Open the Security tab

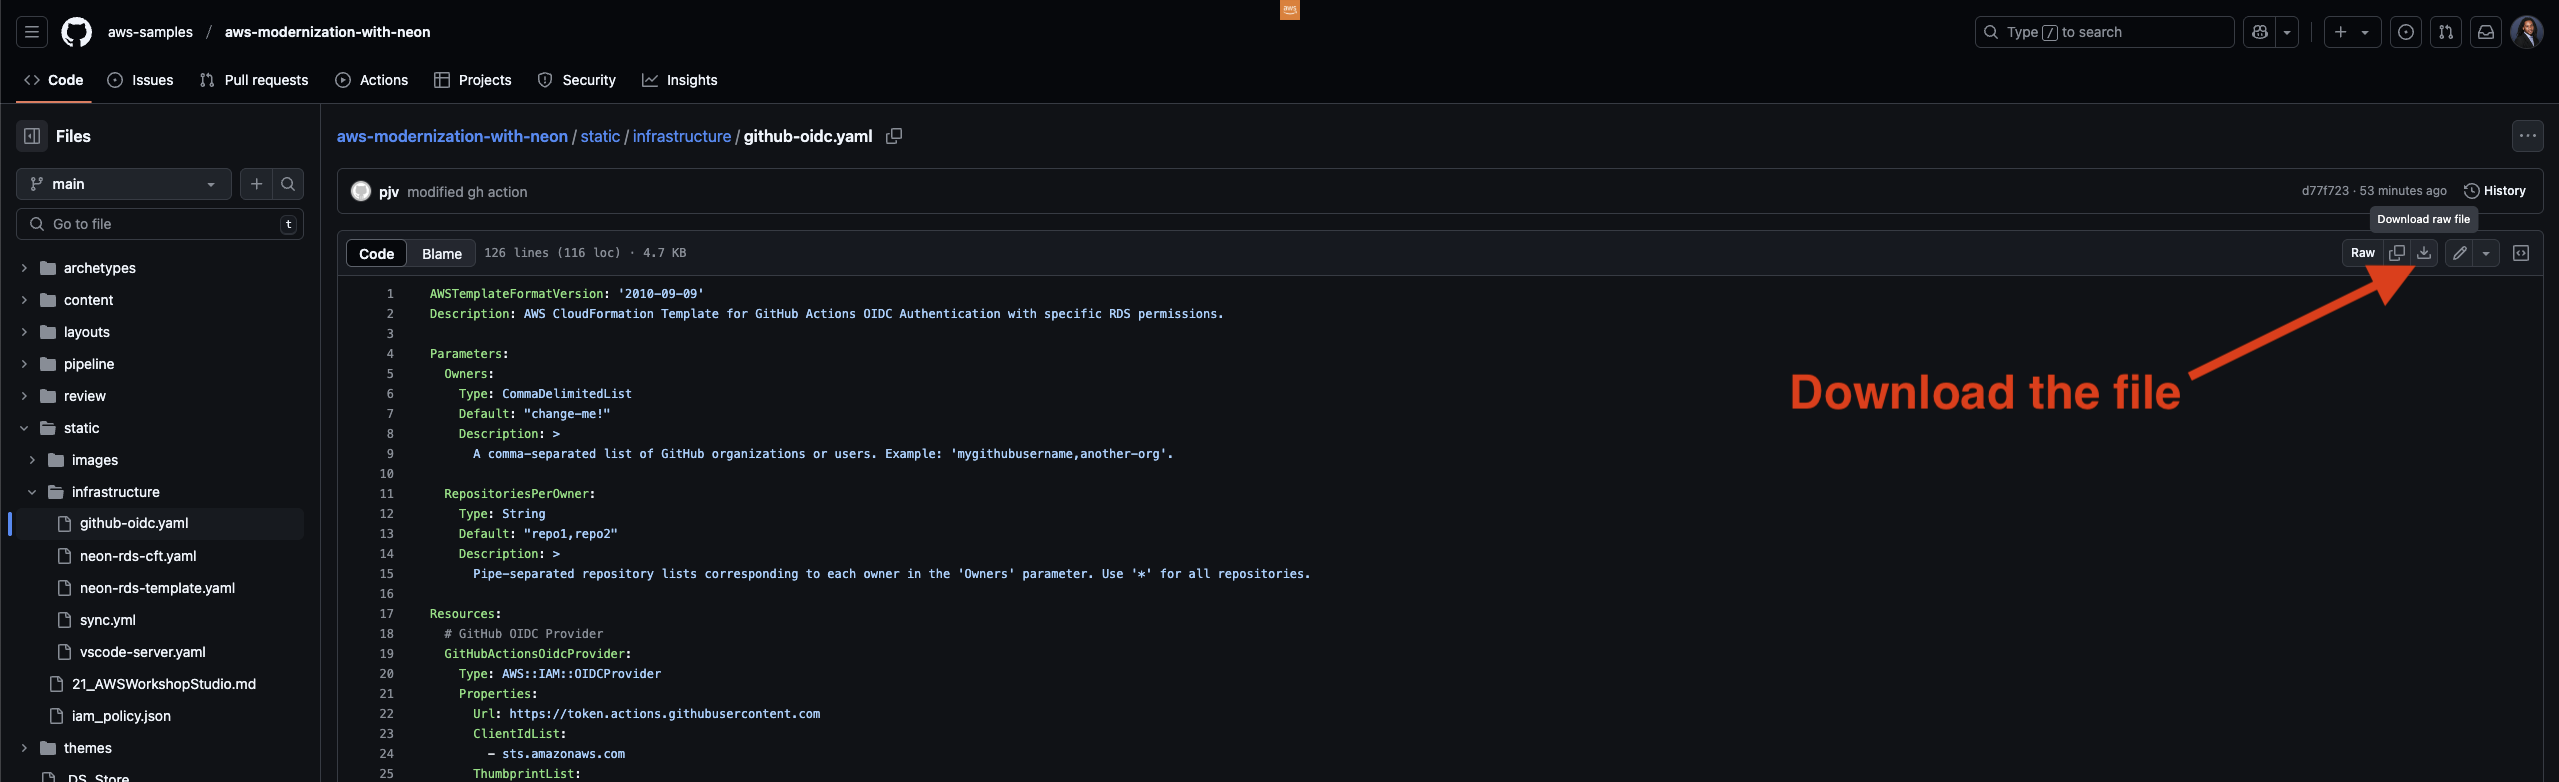[577, 80]
